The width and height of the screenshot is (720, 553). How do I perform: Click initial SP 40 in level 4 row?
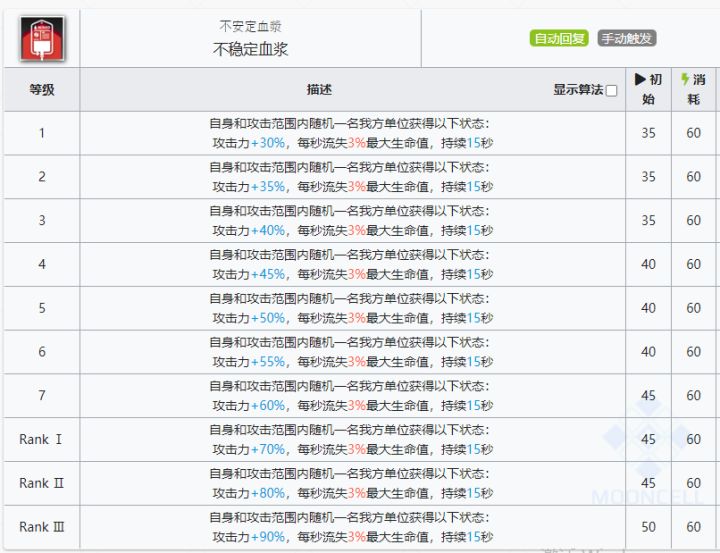point(648,265)
